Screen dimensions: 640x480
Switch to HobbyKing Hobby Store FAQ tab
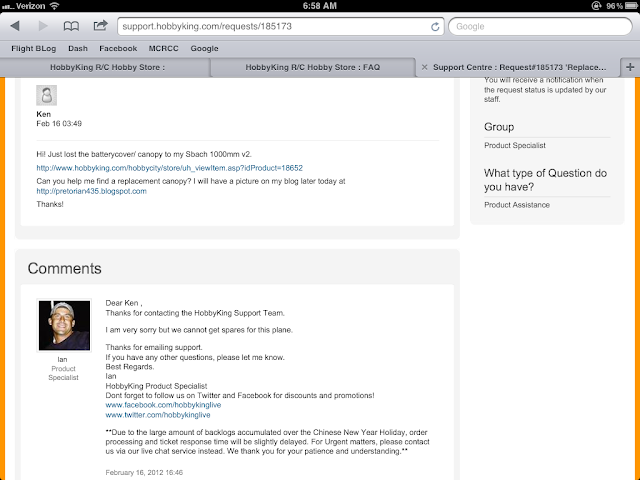coord(313,67)
